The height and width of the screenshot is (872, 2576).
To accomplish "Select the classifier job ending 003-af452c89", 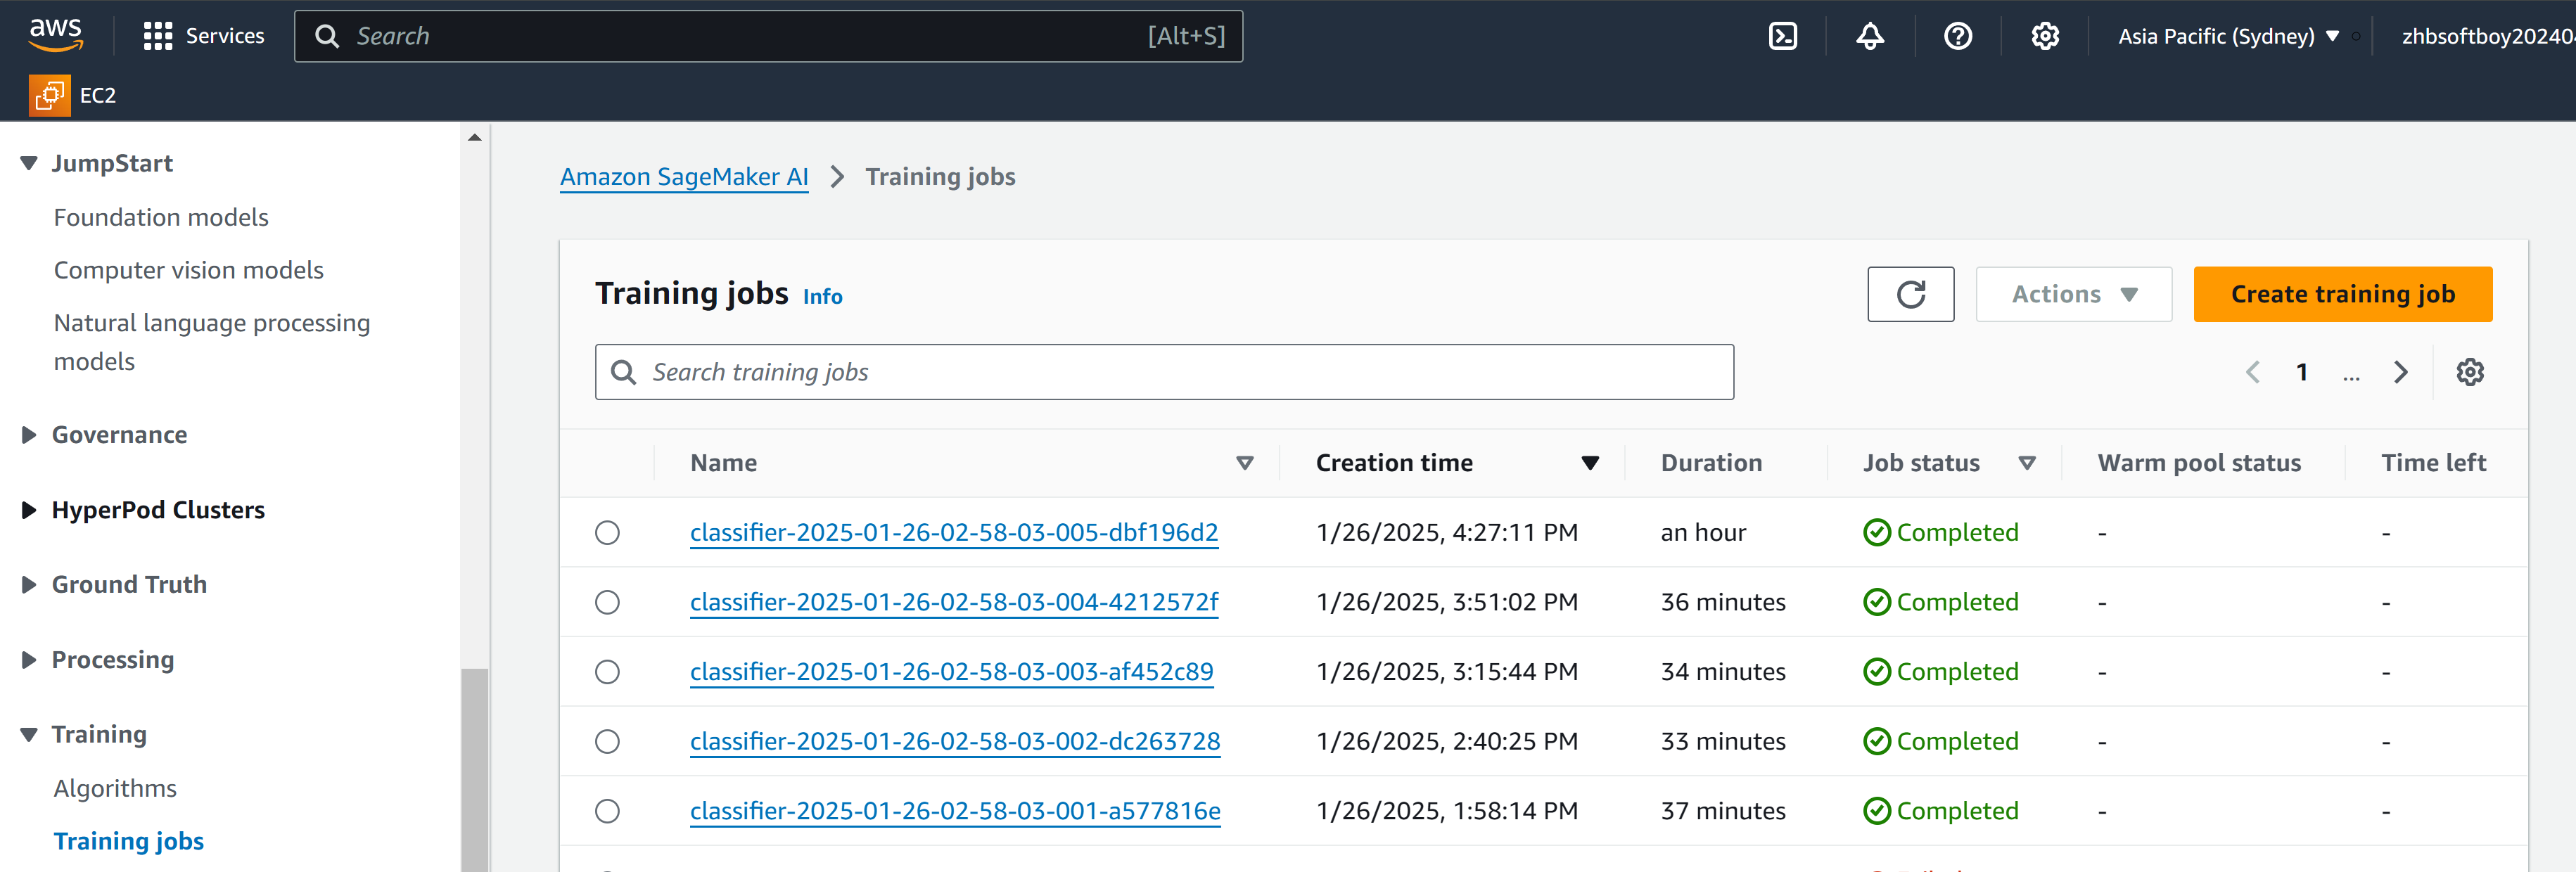I will [607, 672].
